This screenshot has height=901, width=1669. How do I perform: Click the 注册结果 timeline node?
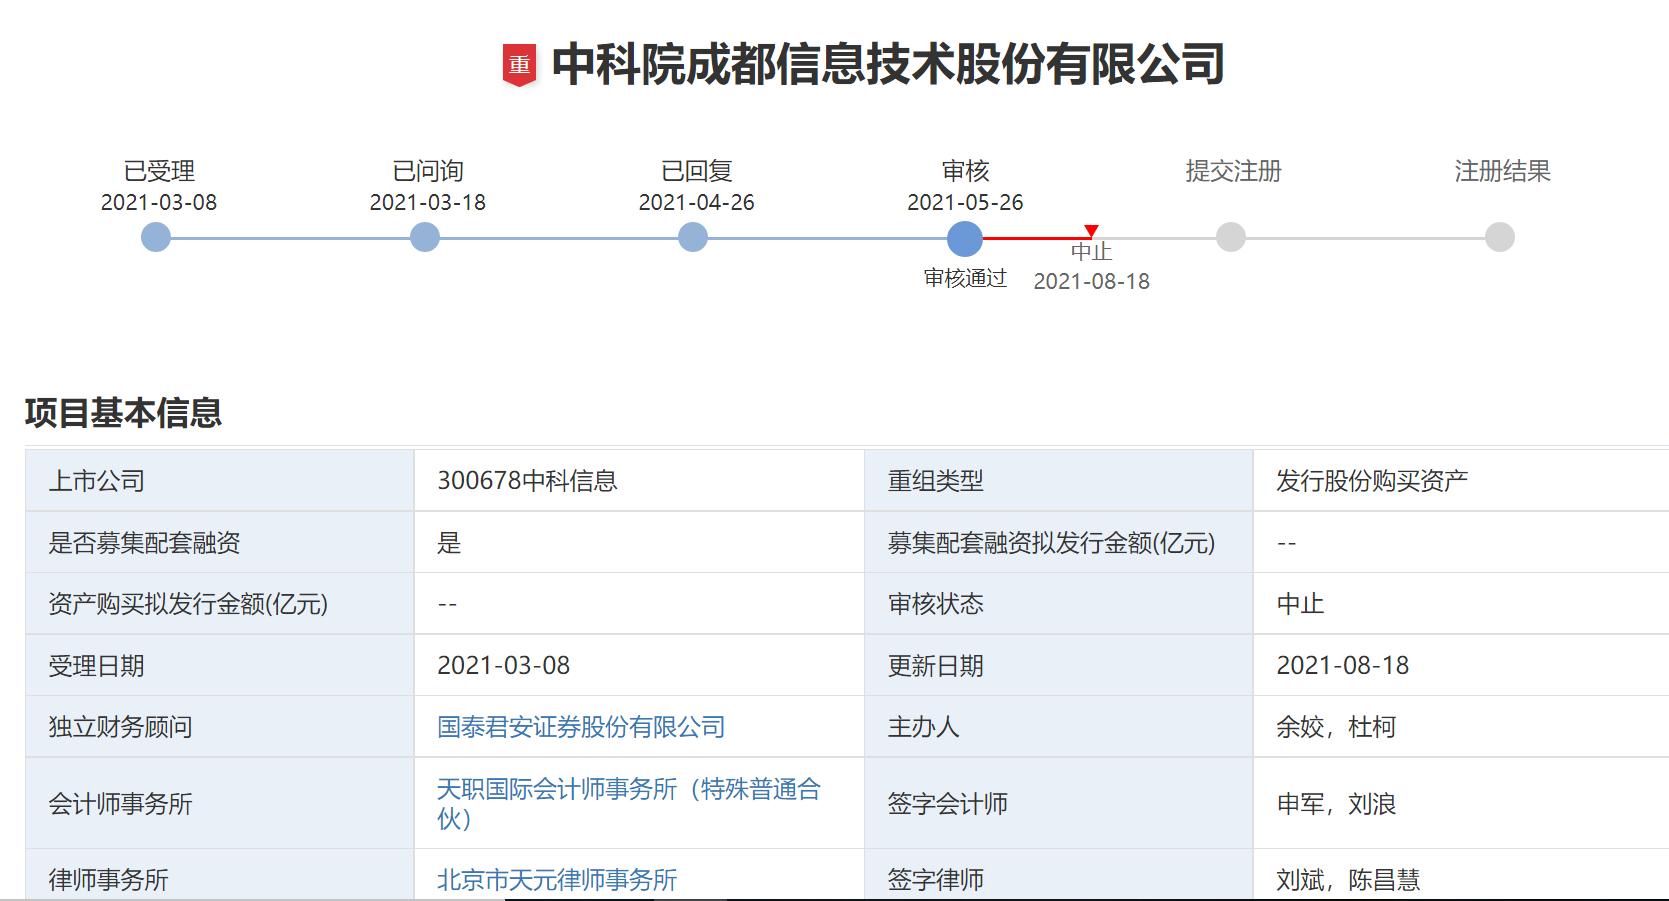[1500, 237]
